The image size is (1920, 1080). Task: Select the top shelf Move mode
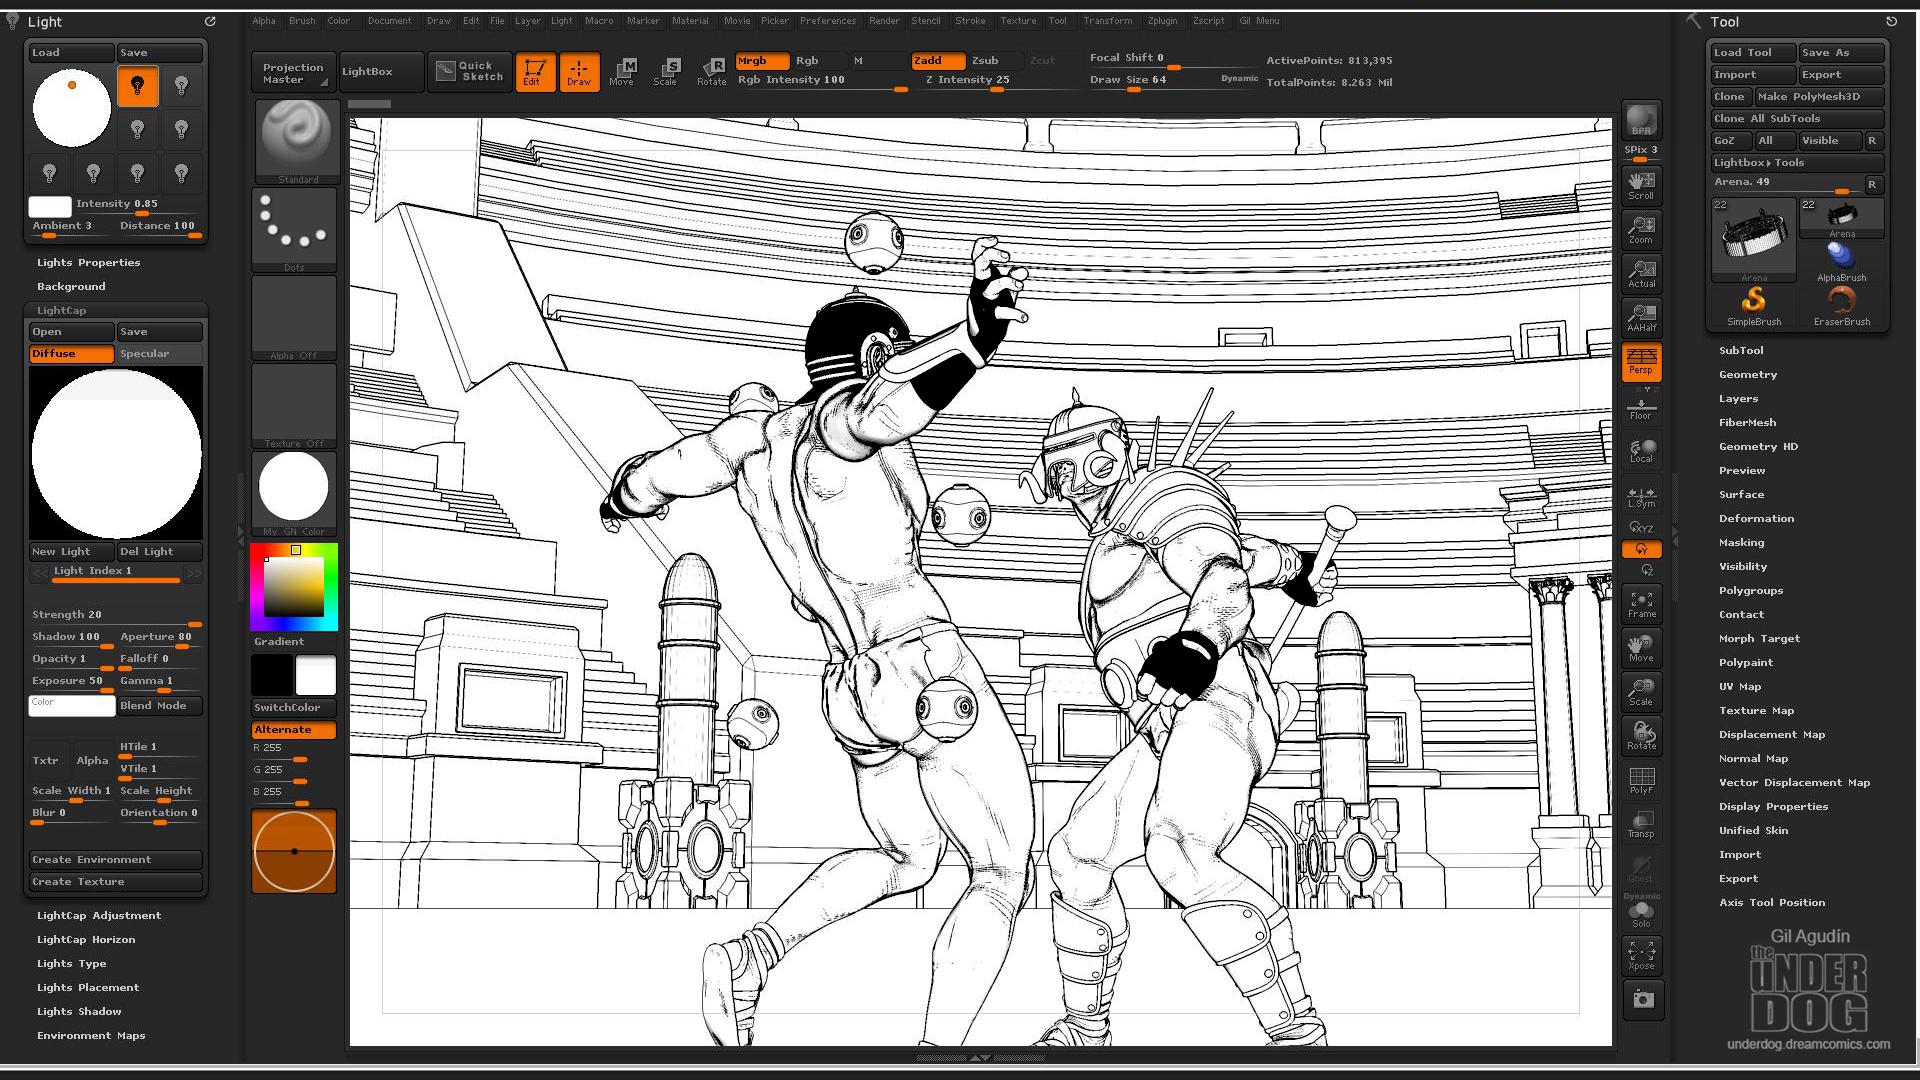(x=623, y=72)
